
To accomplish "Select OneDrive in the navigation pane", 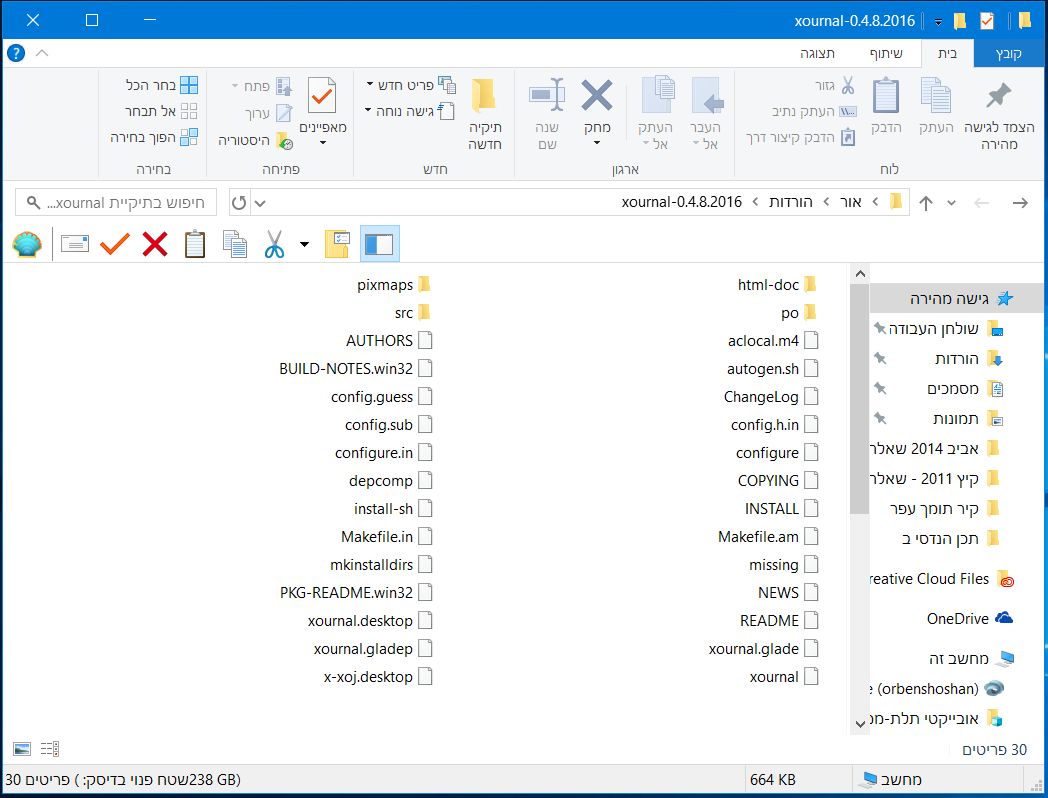I will (969, 619).
